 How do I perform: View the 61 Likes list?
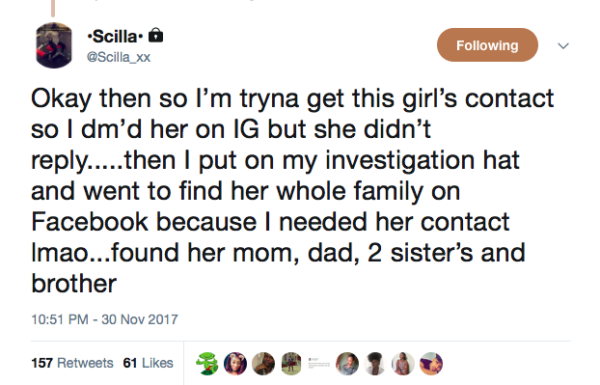(x=148, y=363)
